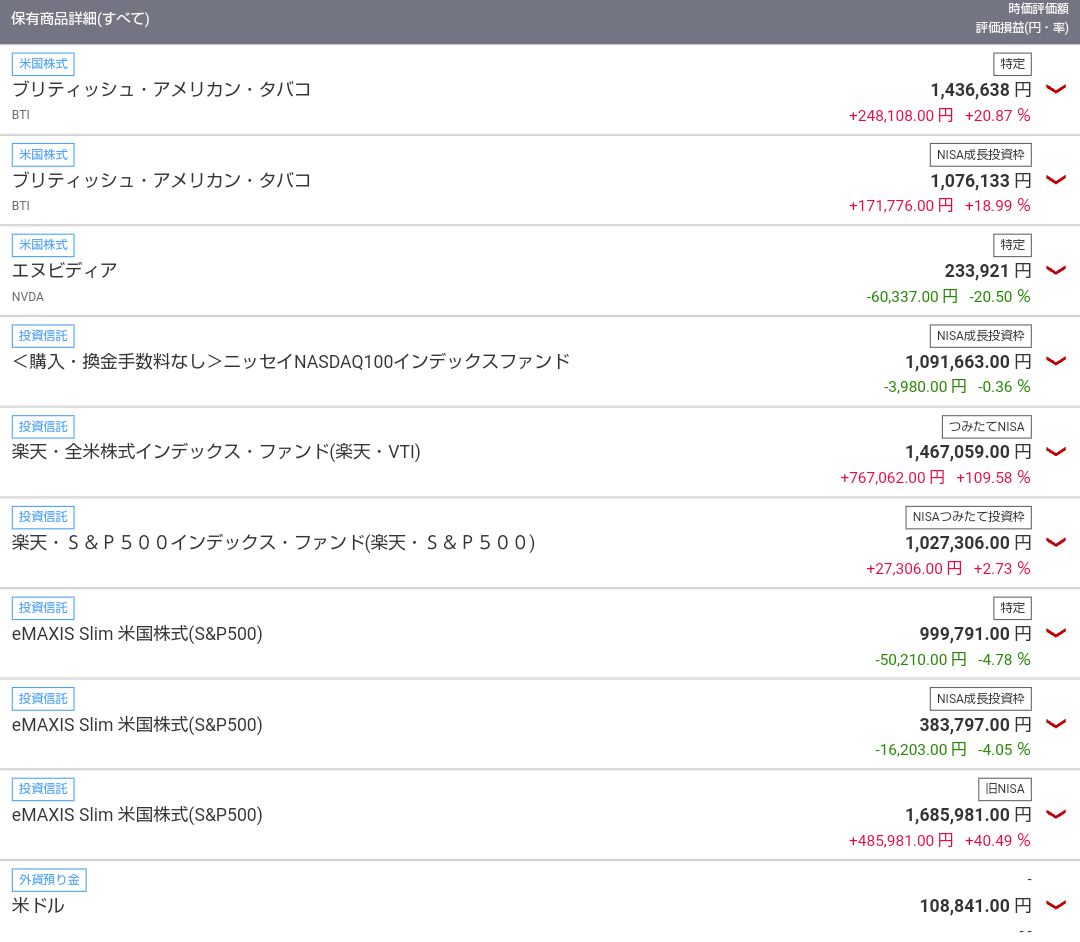The image size is (1080, 942).
Task: Click the value 1,467,059.00 円
Action: pyautogui.click(x=968, y=452)
